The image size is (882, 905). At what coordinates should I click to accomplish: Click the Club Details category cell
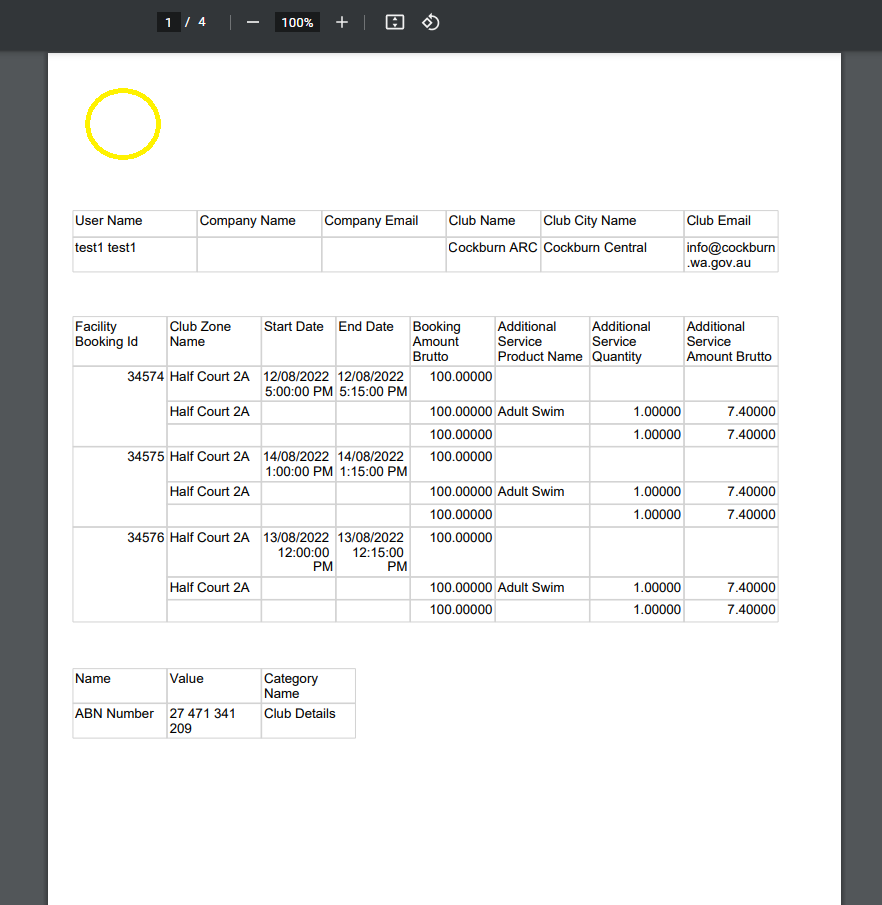point(300,714)
